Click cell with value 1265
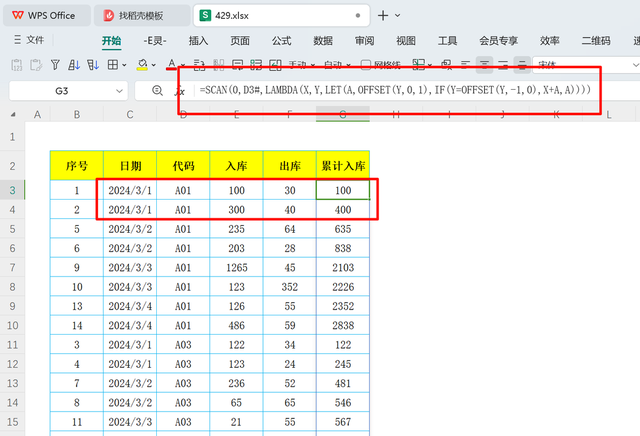This screenshot has height=436, width=640. tap(236, 267)
